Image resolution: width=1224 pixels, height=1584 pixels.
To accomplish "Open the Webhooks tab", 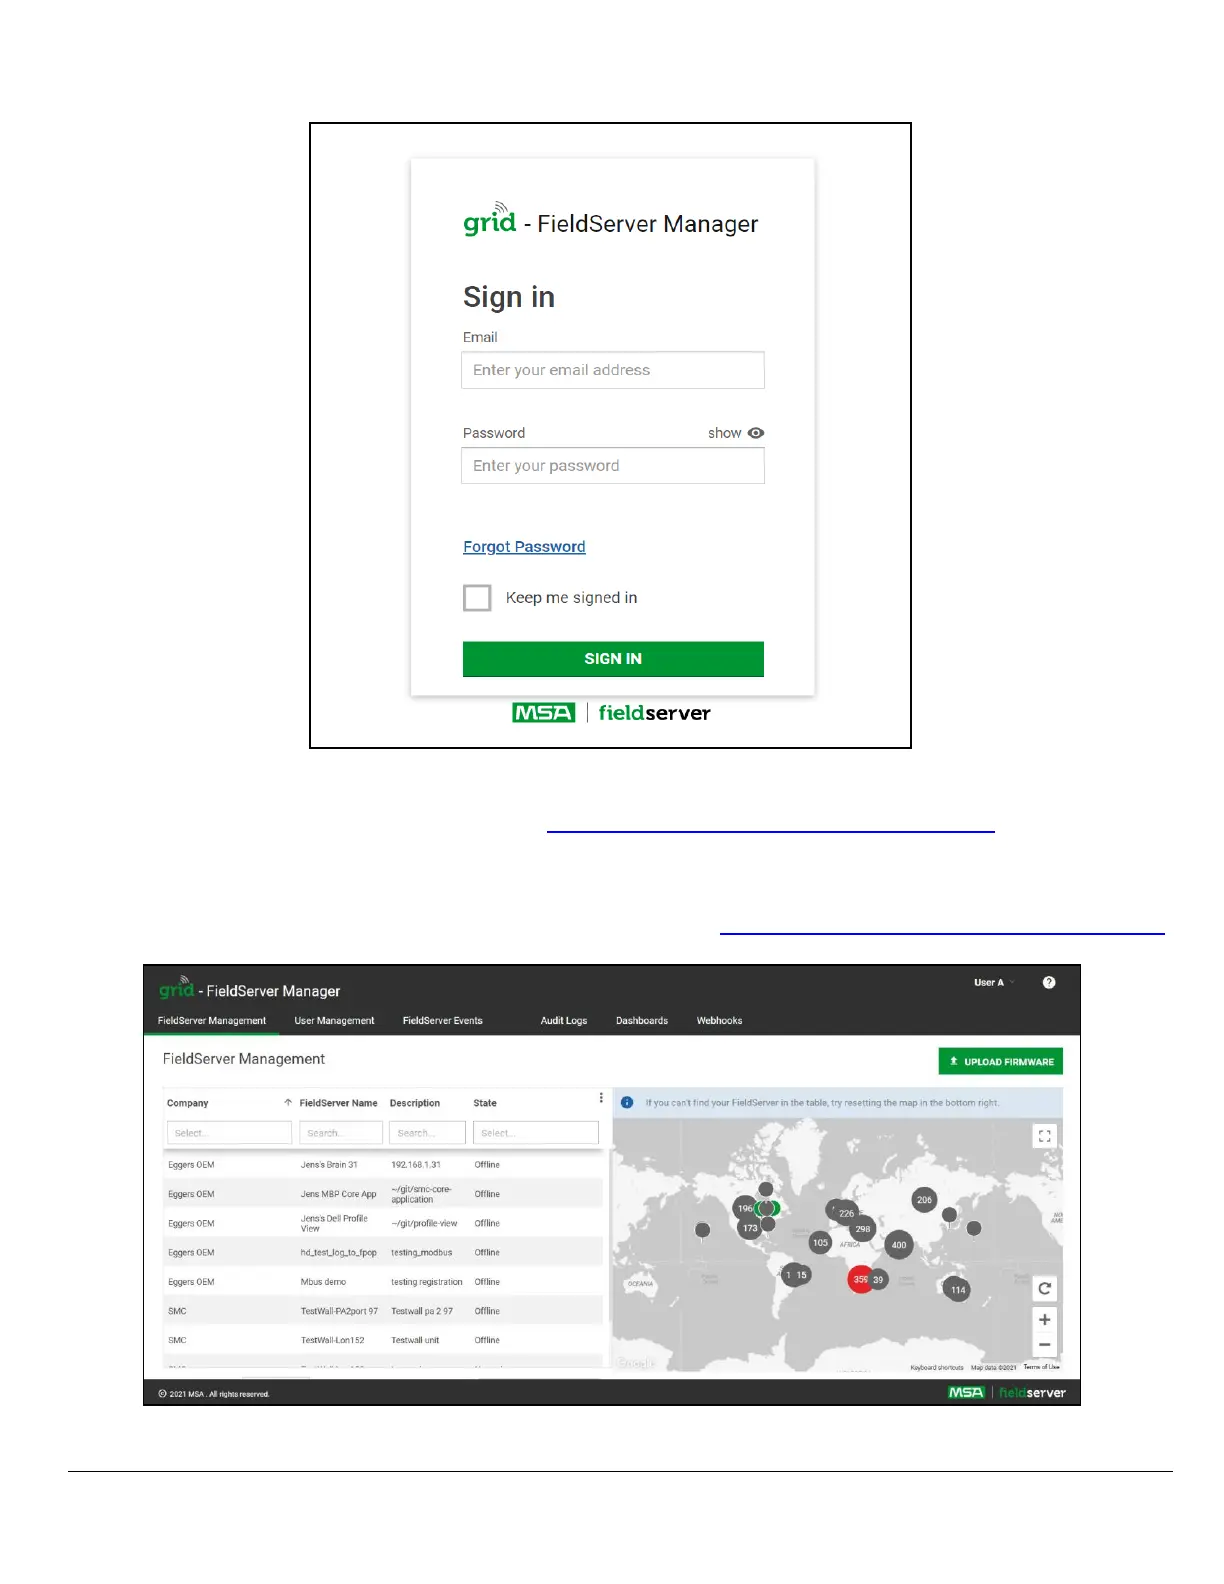I will (x=719, y=1021).
